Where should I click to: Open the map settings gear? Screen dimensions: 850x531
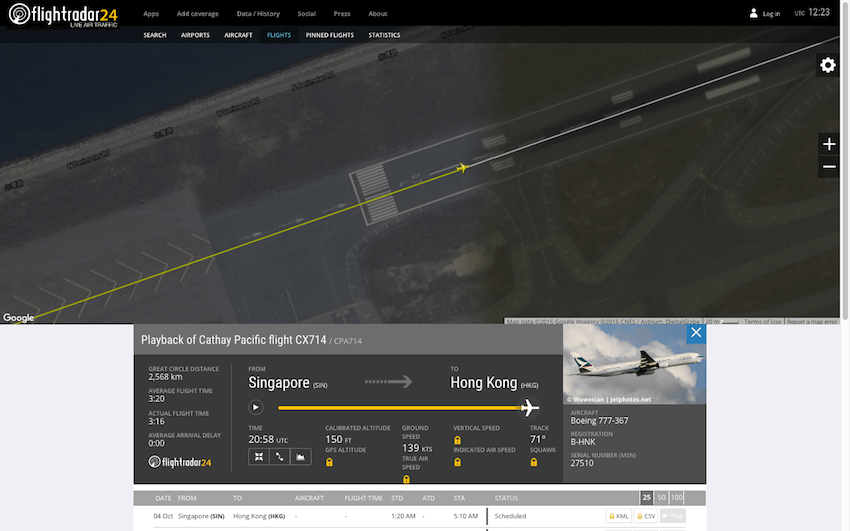click(828, 65)
